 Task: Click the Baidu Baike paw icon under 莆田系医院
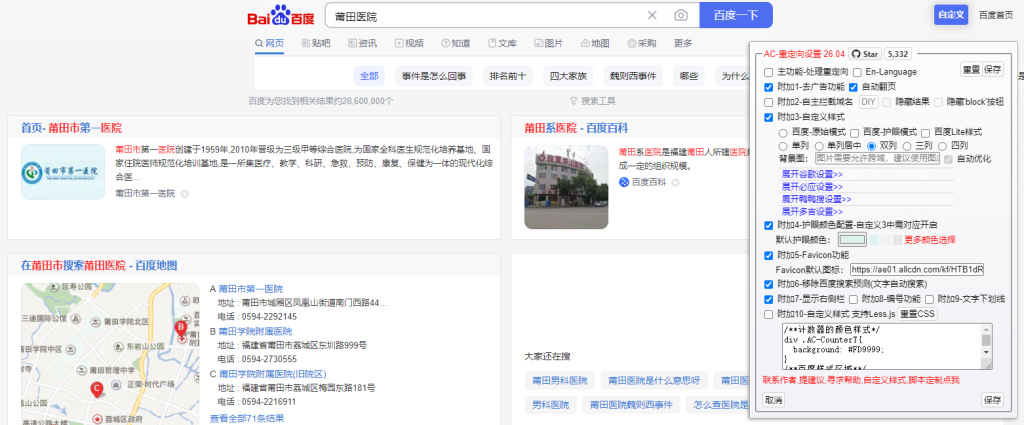tap(624, 182)
